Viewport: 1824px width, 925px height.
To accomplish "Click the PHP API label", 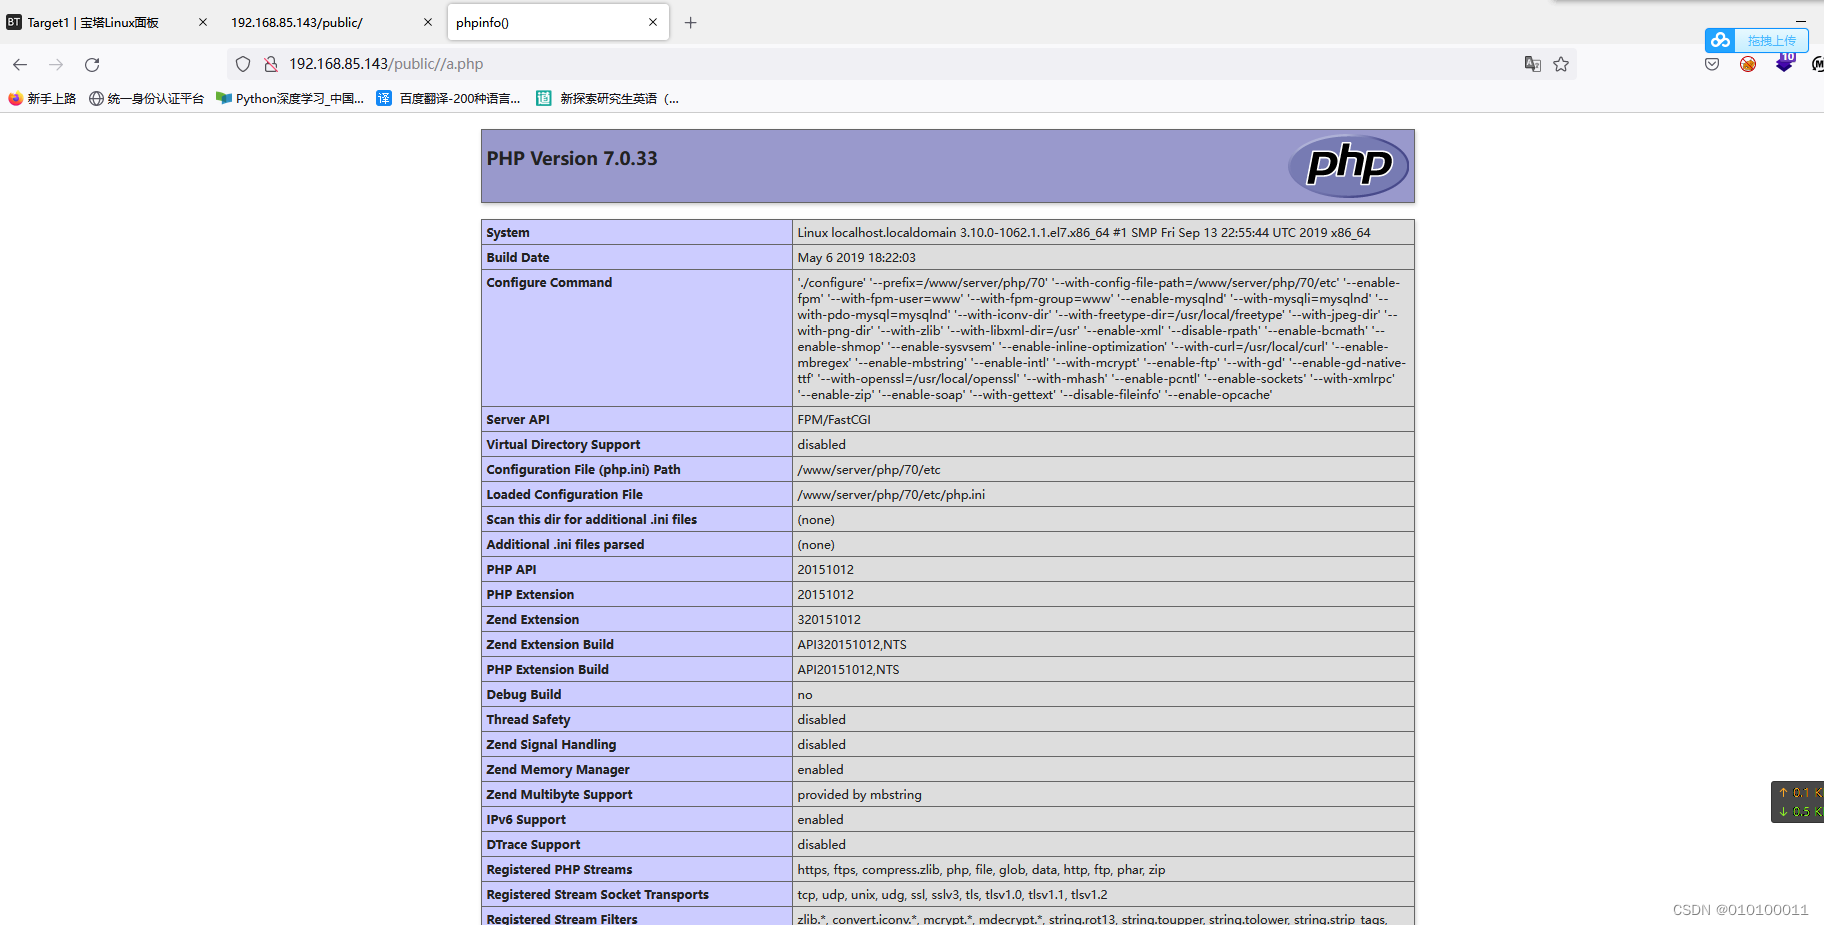I will click(511, 570).
